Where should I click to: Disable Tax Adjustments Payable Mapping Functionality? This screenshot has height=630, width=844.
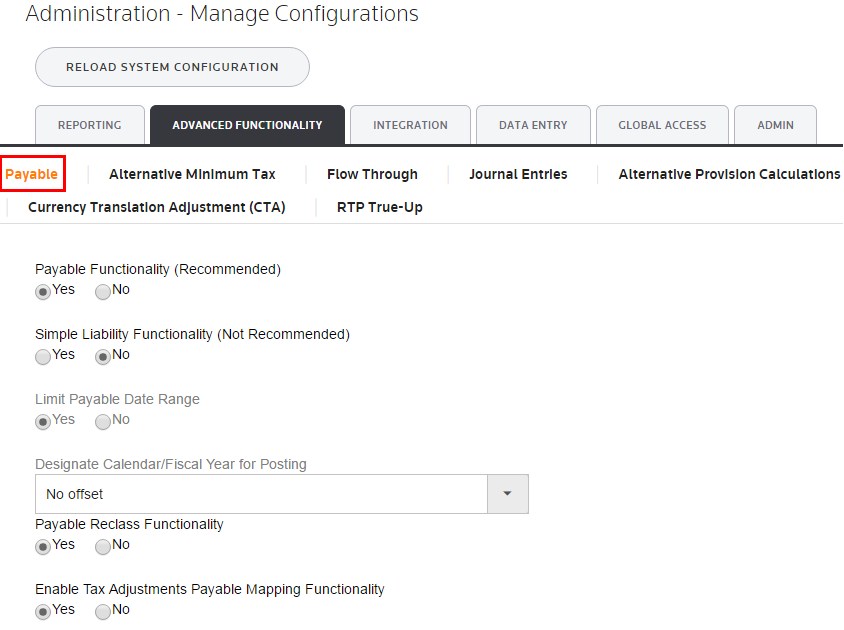(x=103, y=612)
